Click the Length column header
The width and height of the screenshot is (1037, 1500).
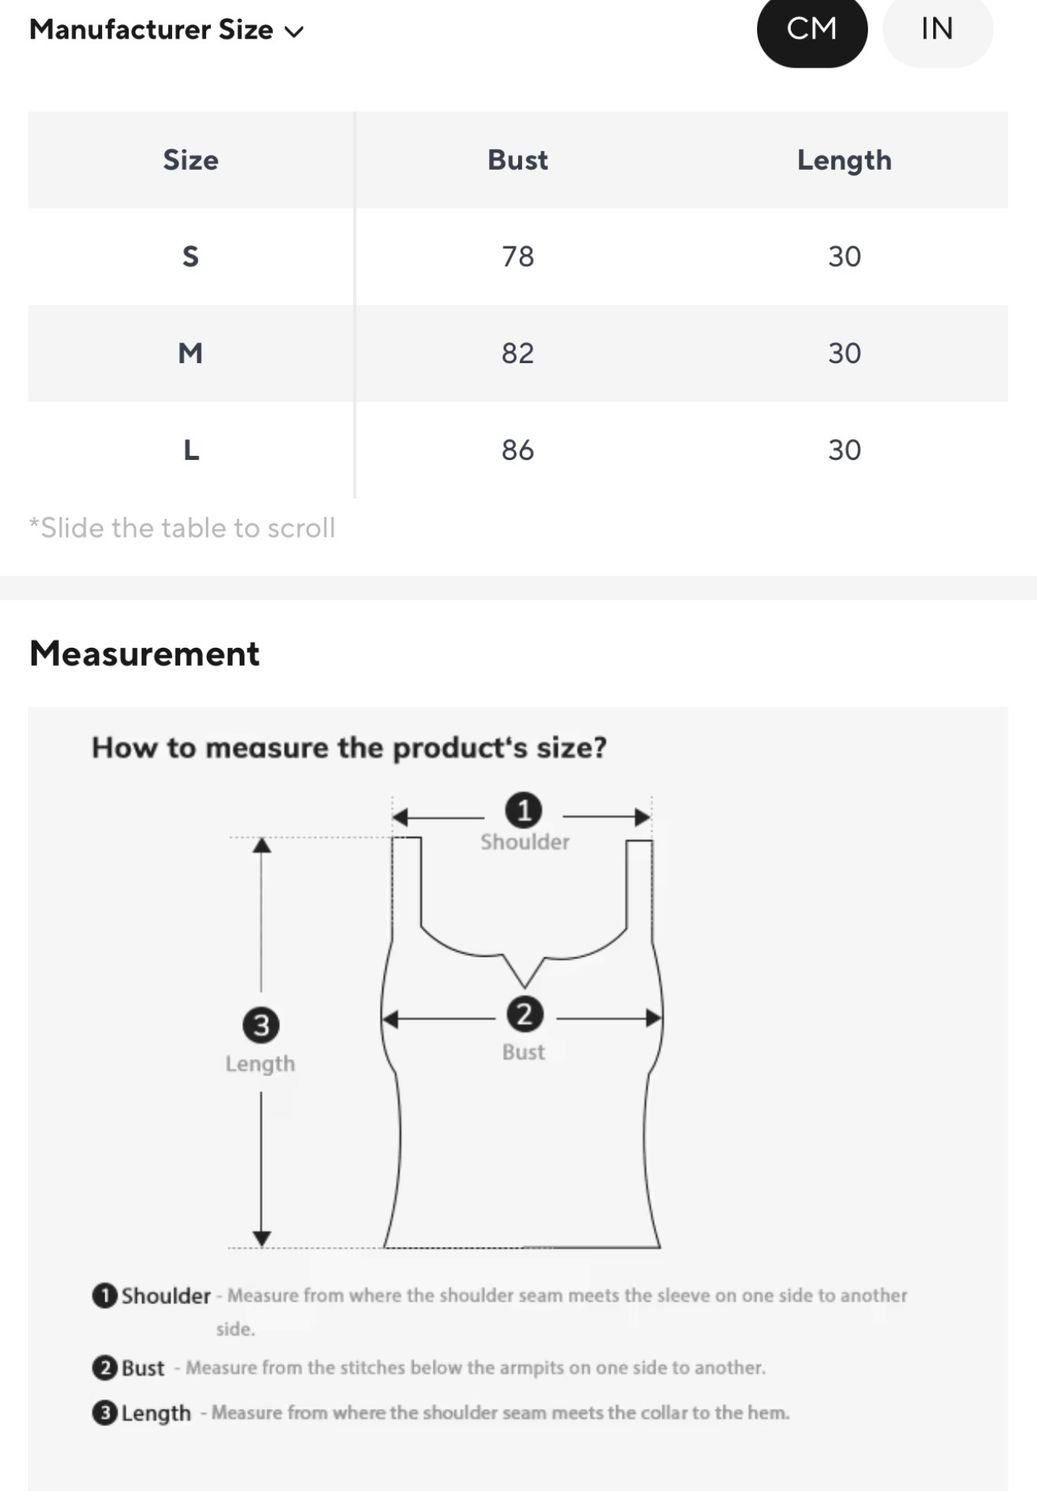point(844,160)
